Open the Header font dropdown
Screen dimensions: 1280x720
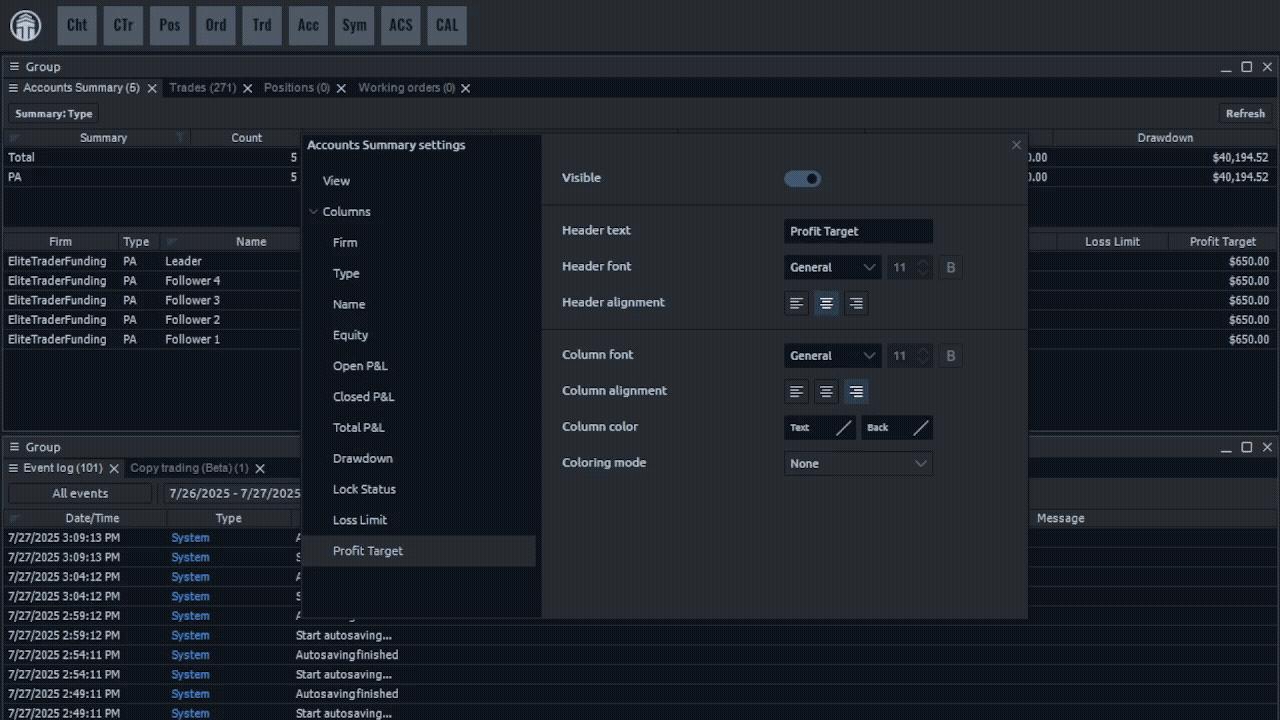[x=832, y=268]
